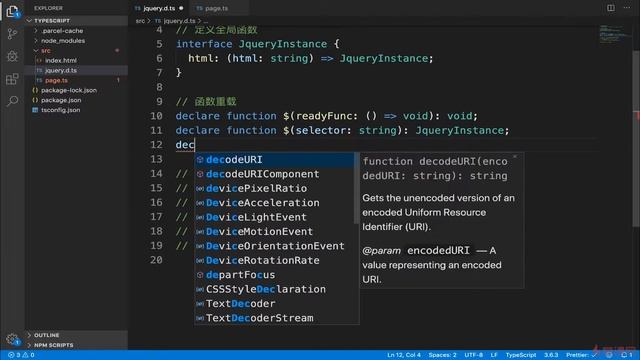This screenshot has height=360, width=640.
Task: Select devicePixelRatio suggestion
Action: pyautogui.click(x=274, y=188)
